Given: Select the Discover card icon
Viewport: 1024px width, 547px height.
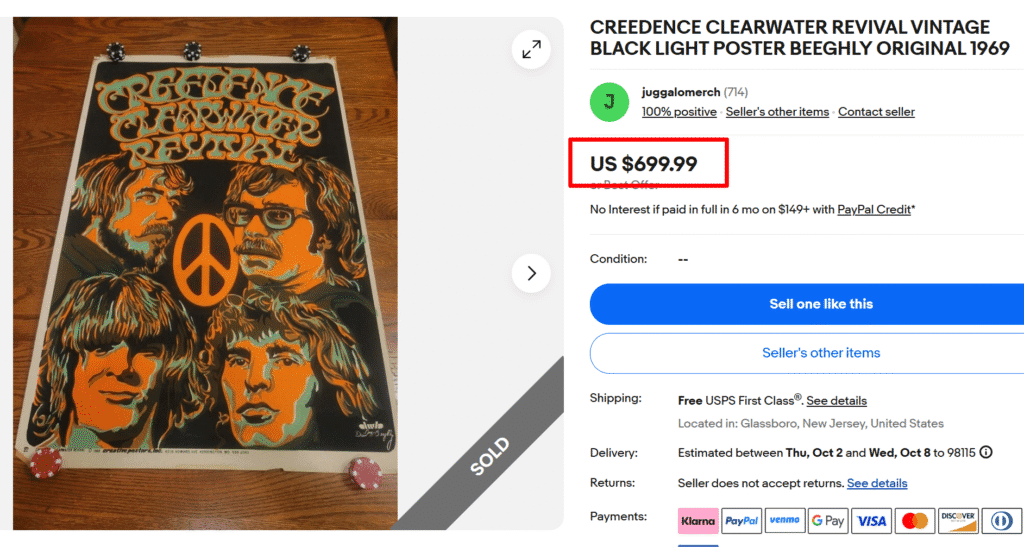Looking at the screenshot, I should click(957, 521).
